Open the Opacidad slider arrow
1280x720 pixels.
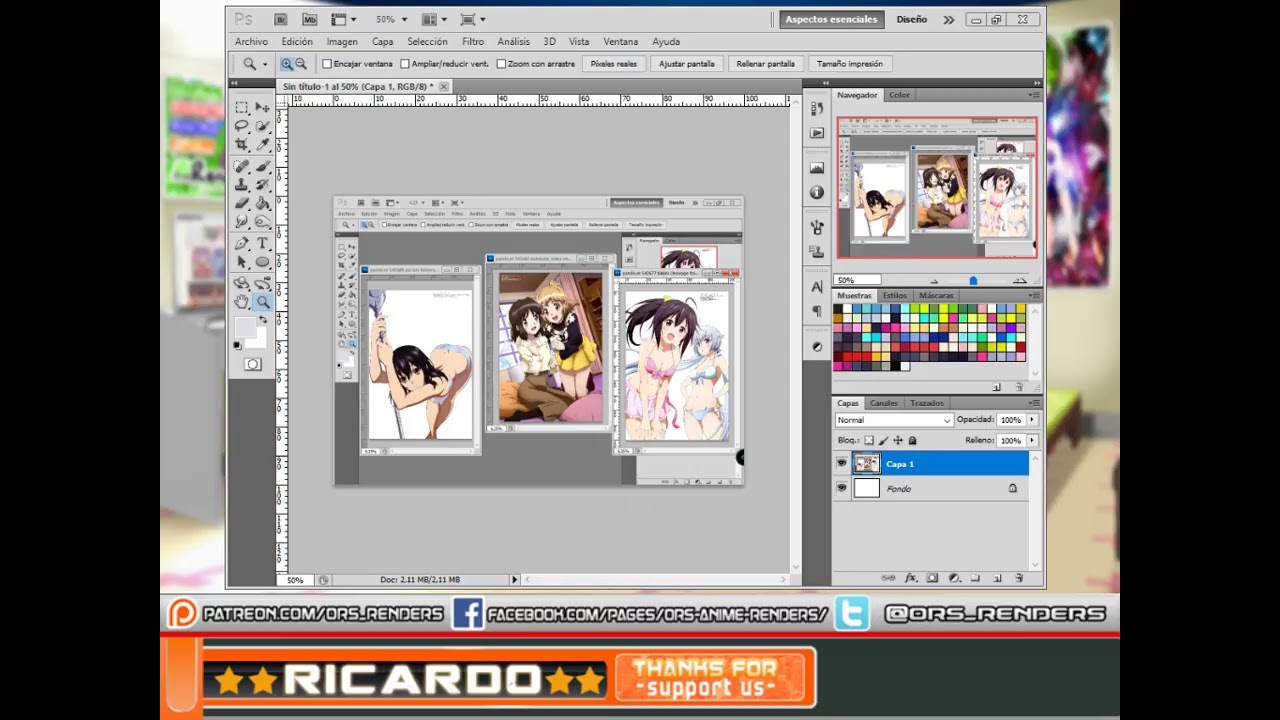[x=1032, y=420]
